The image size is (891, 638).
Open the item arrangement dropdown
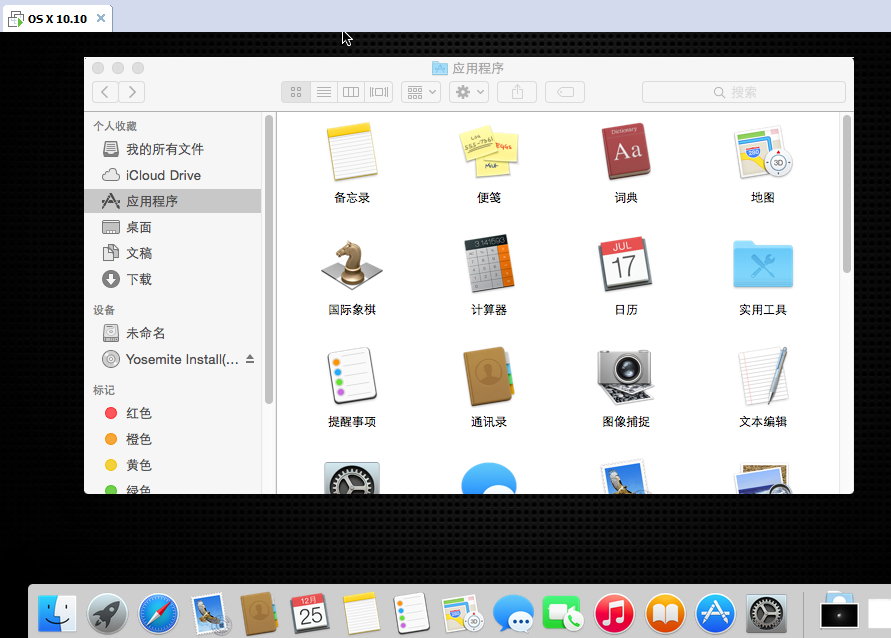pyautogui.click(x=421, y=92)
